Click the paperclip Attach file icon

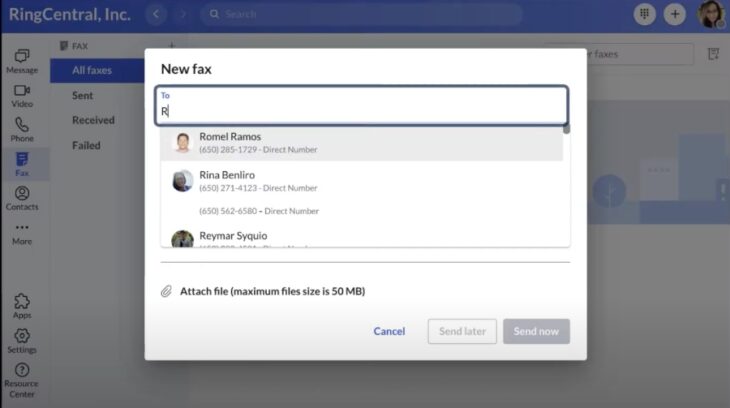pyautogui.click(x=167, y=291)
